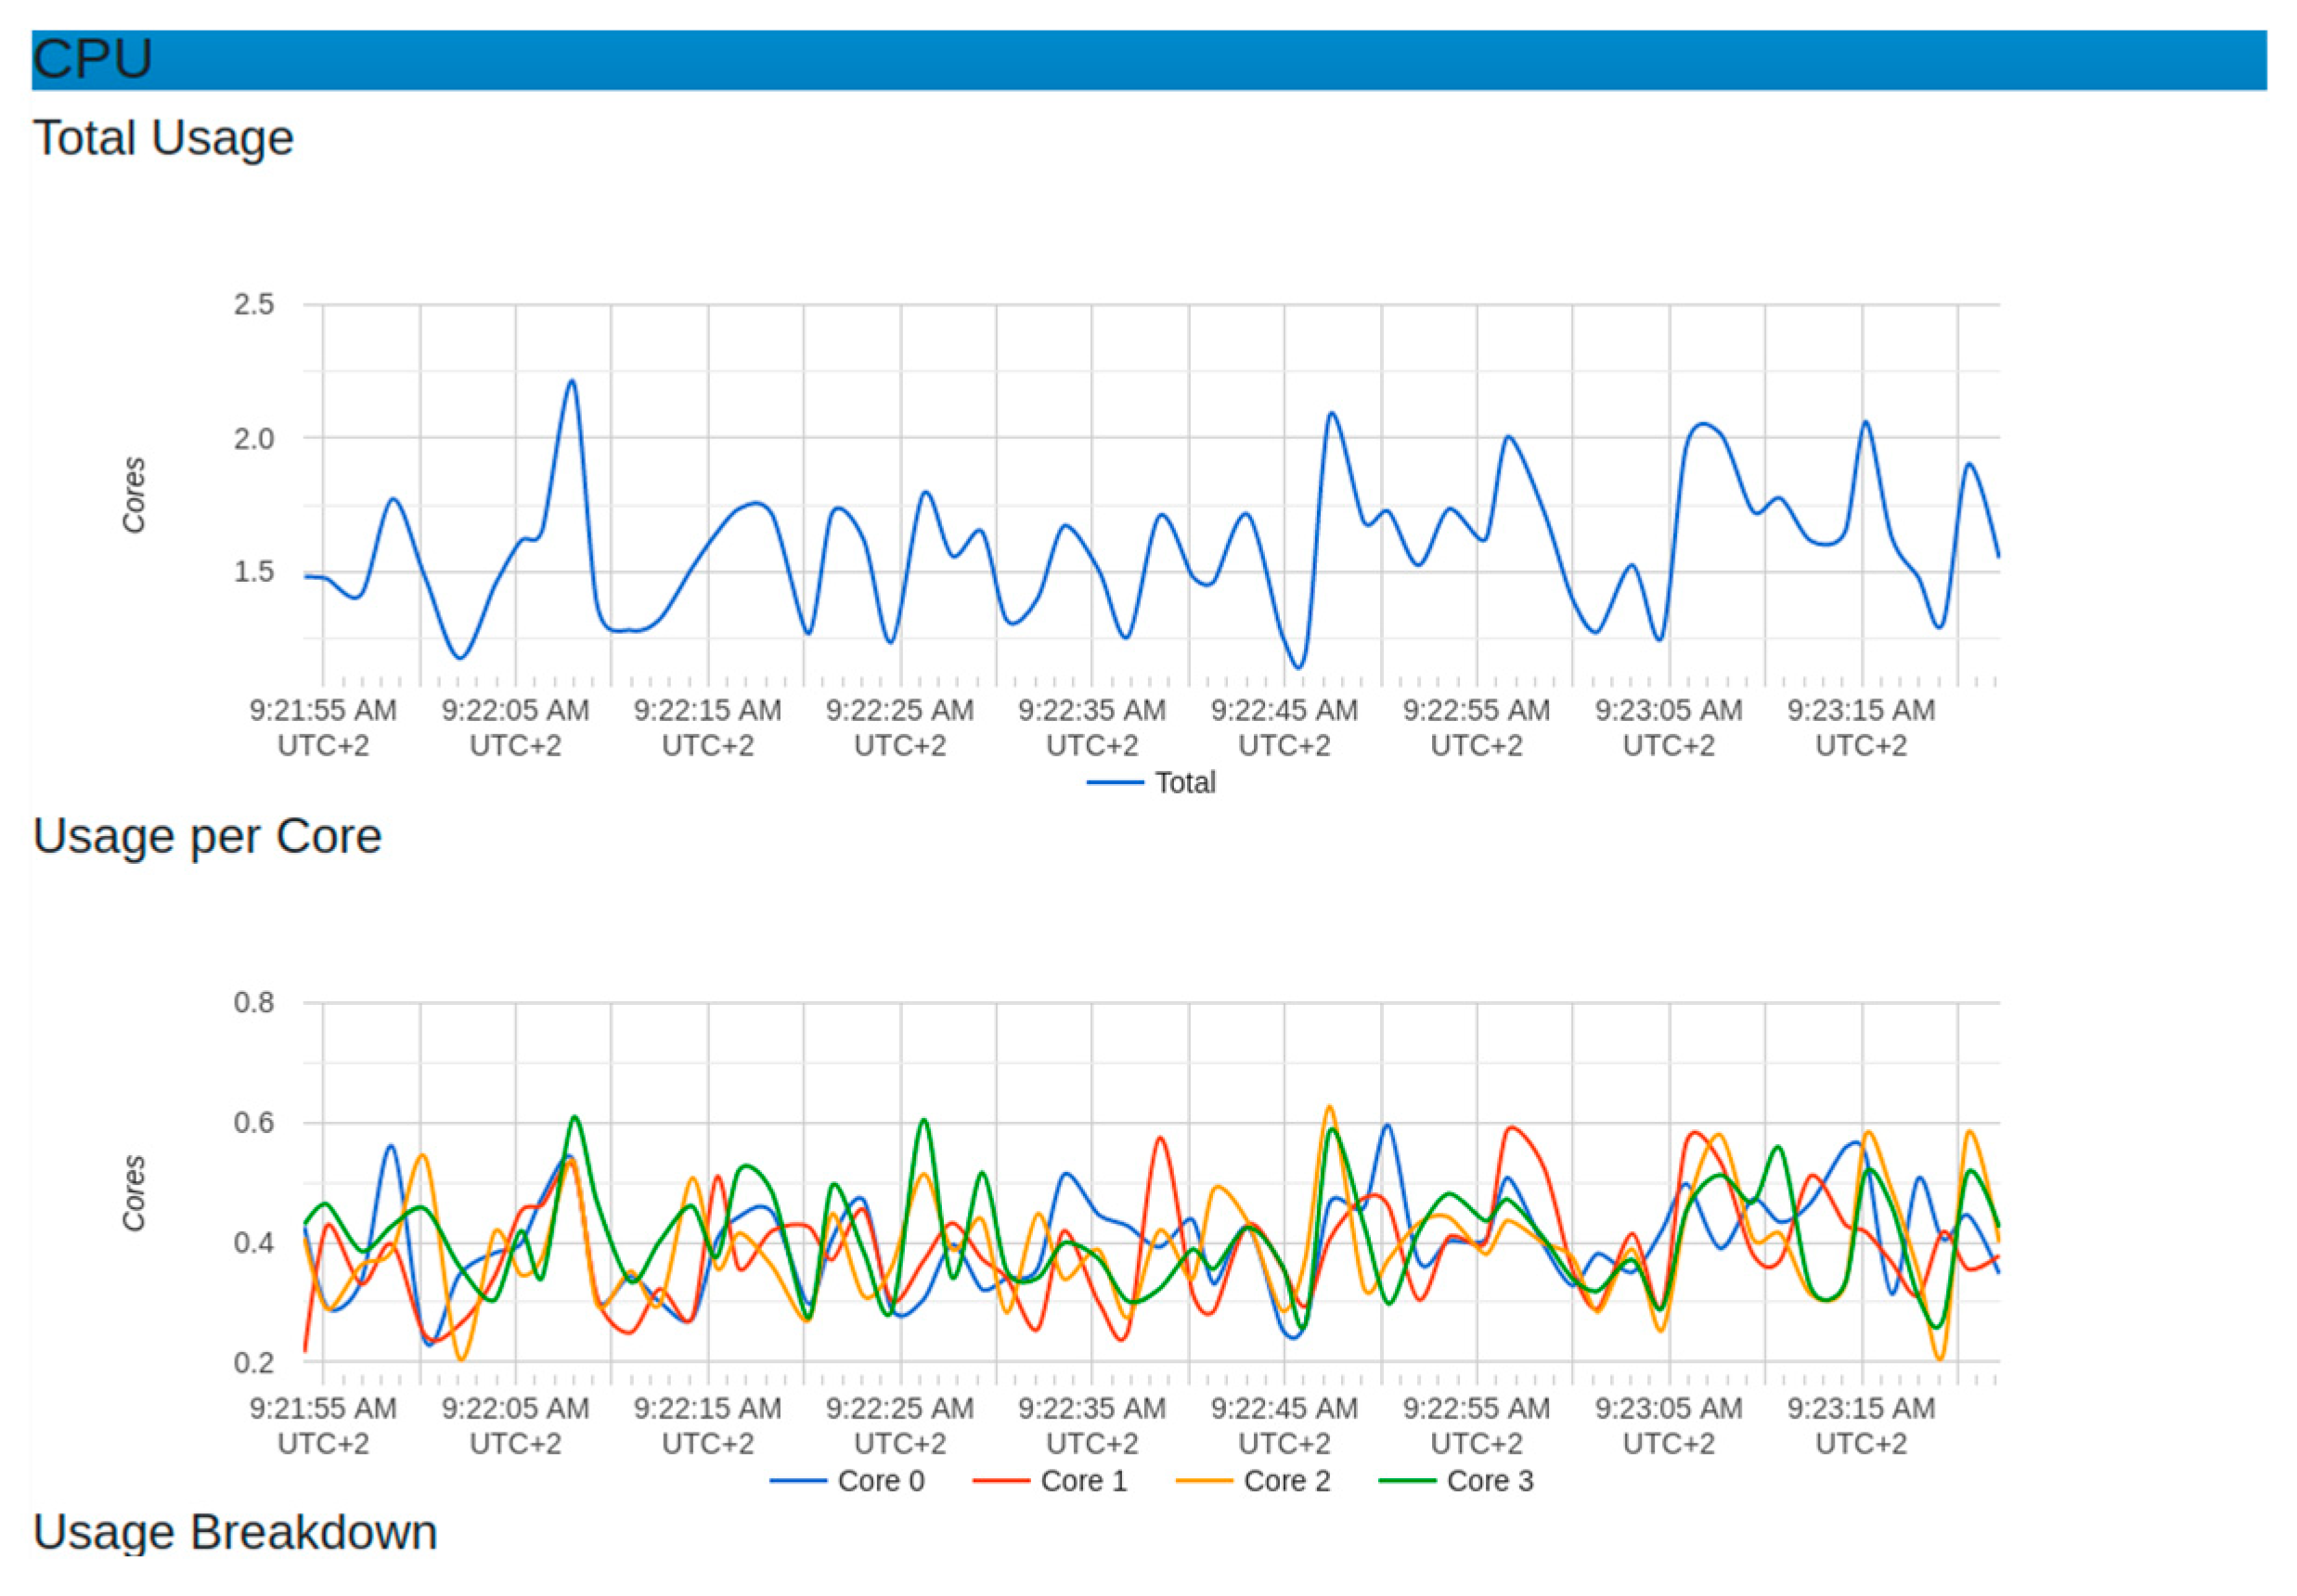This screenshot has width=2297, height=1596.
Task: Click the 0.8 y-axis label in per-core chart
Action: point(254,1002)
